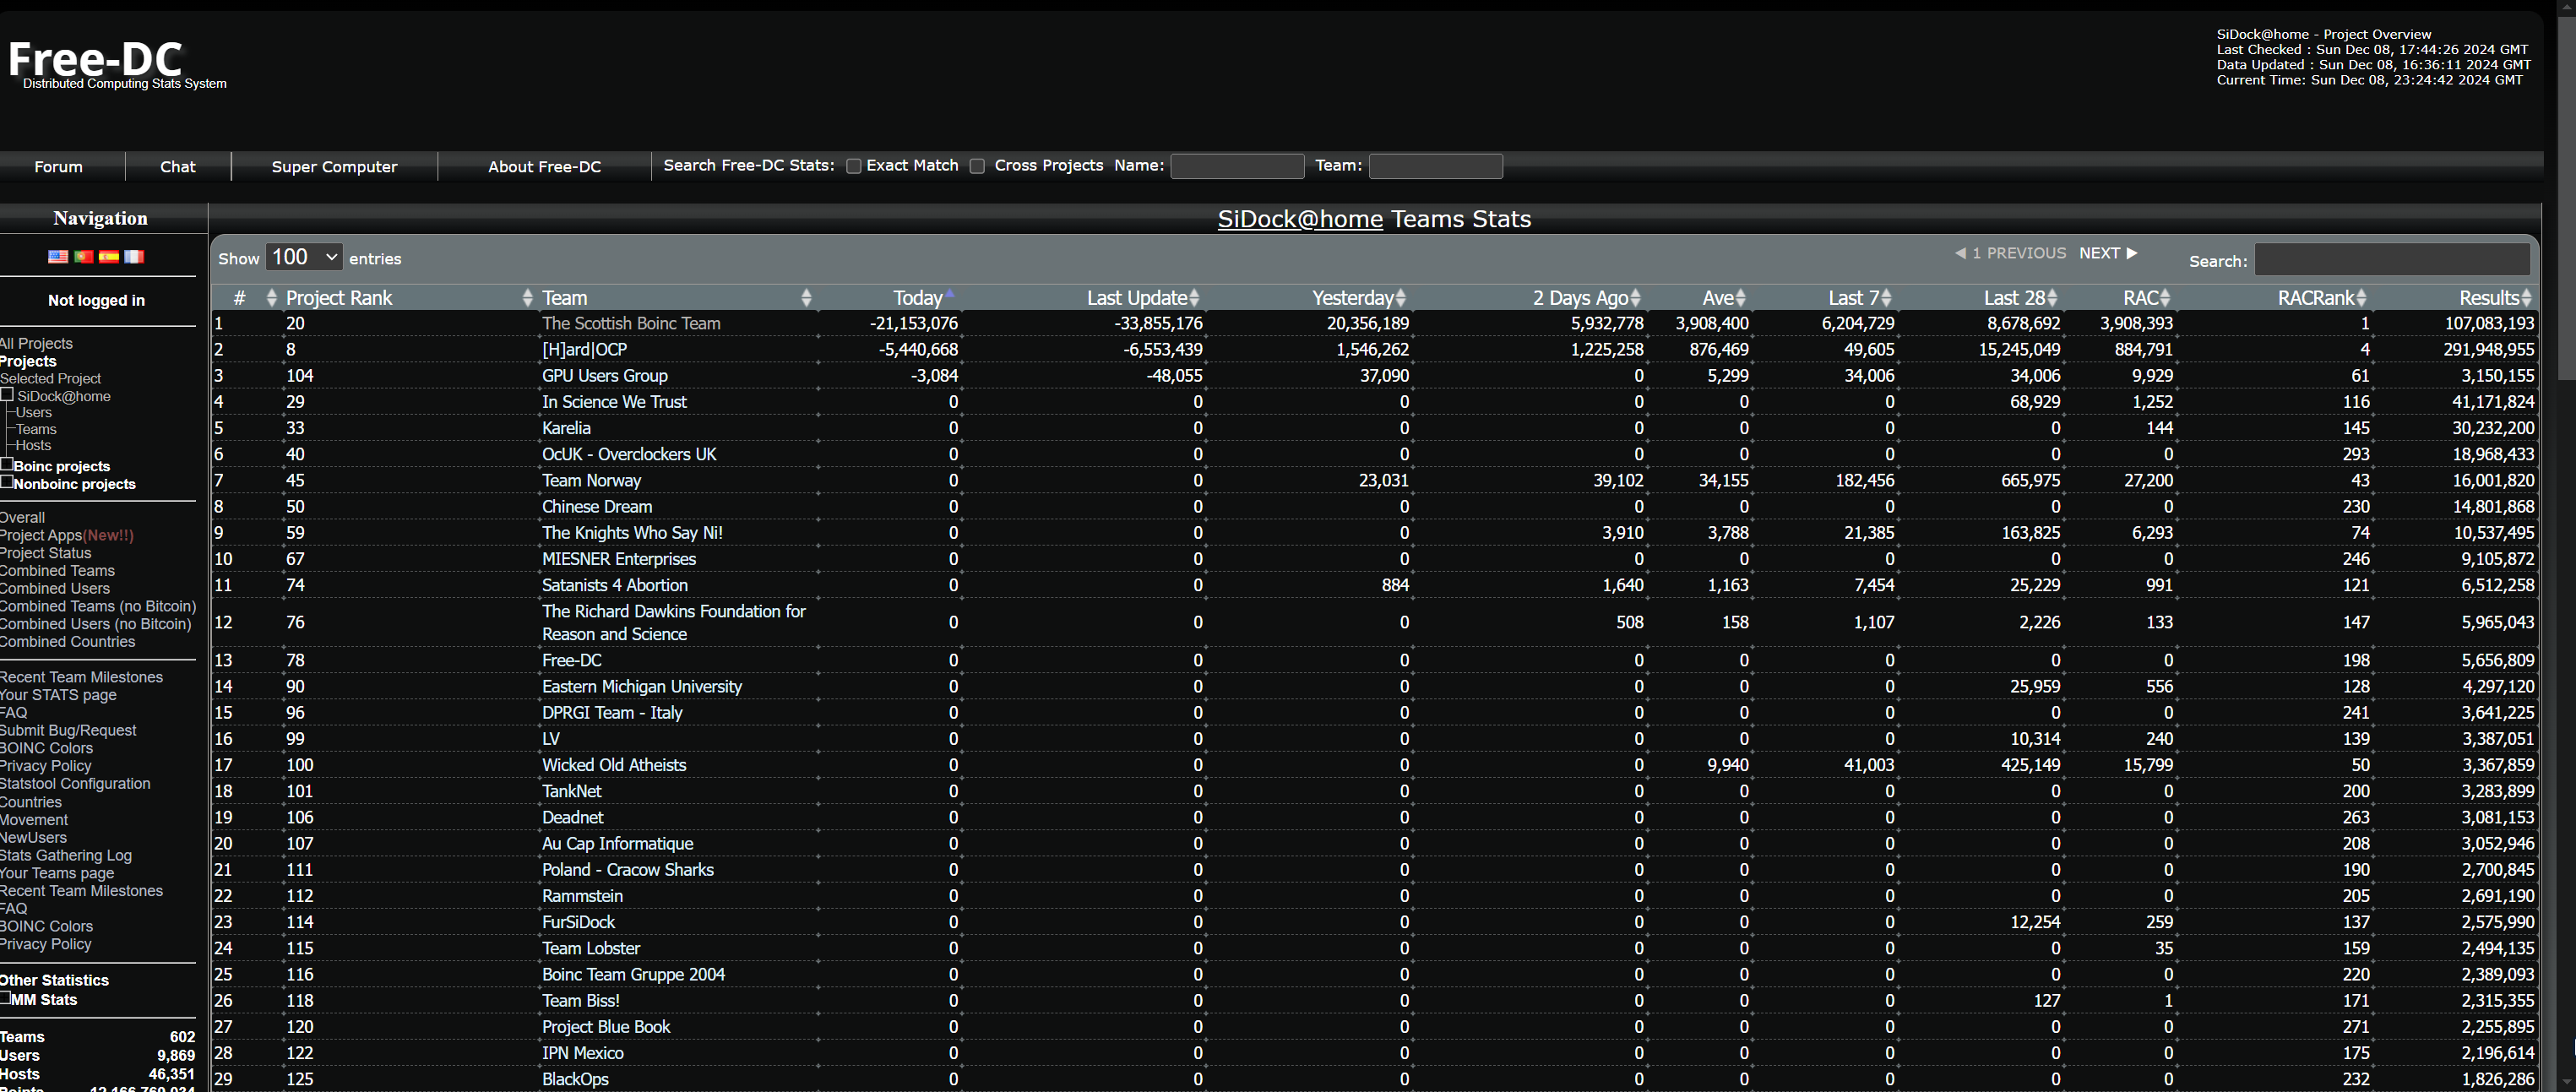Open The Scottish Boinc Team link

point(631,323)
